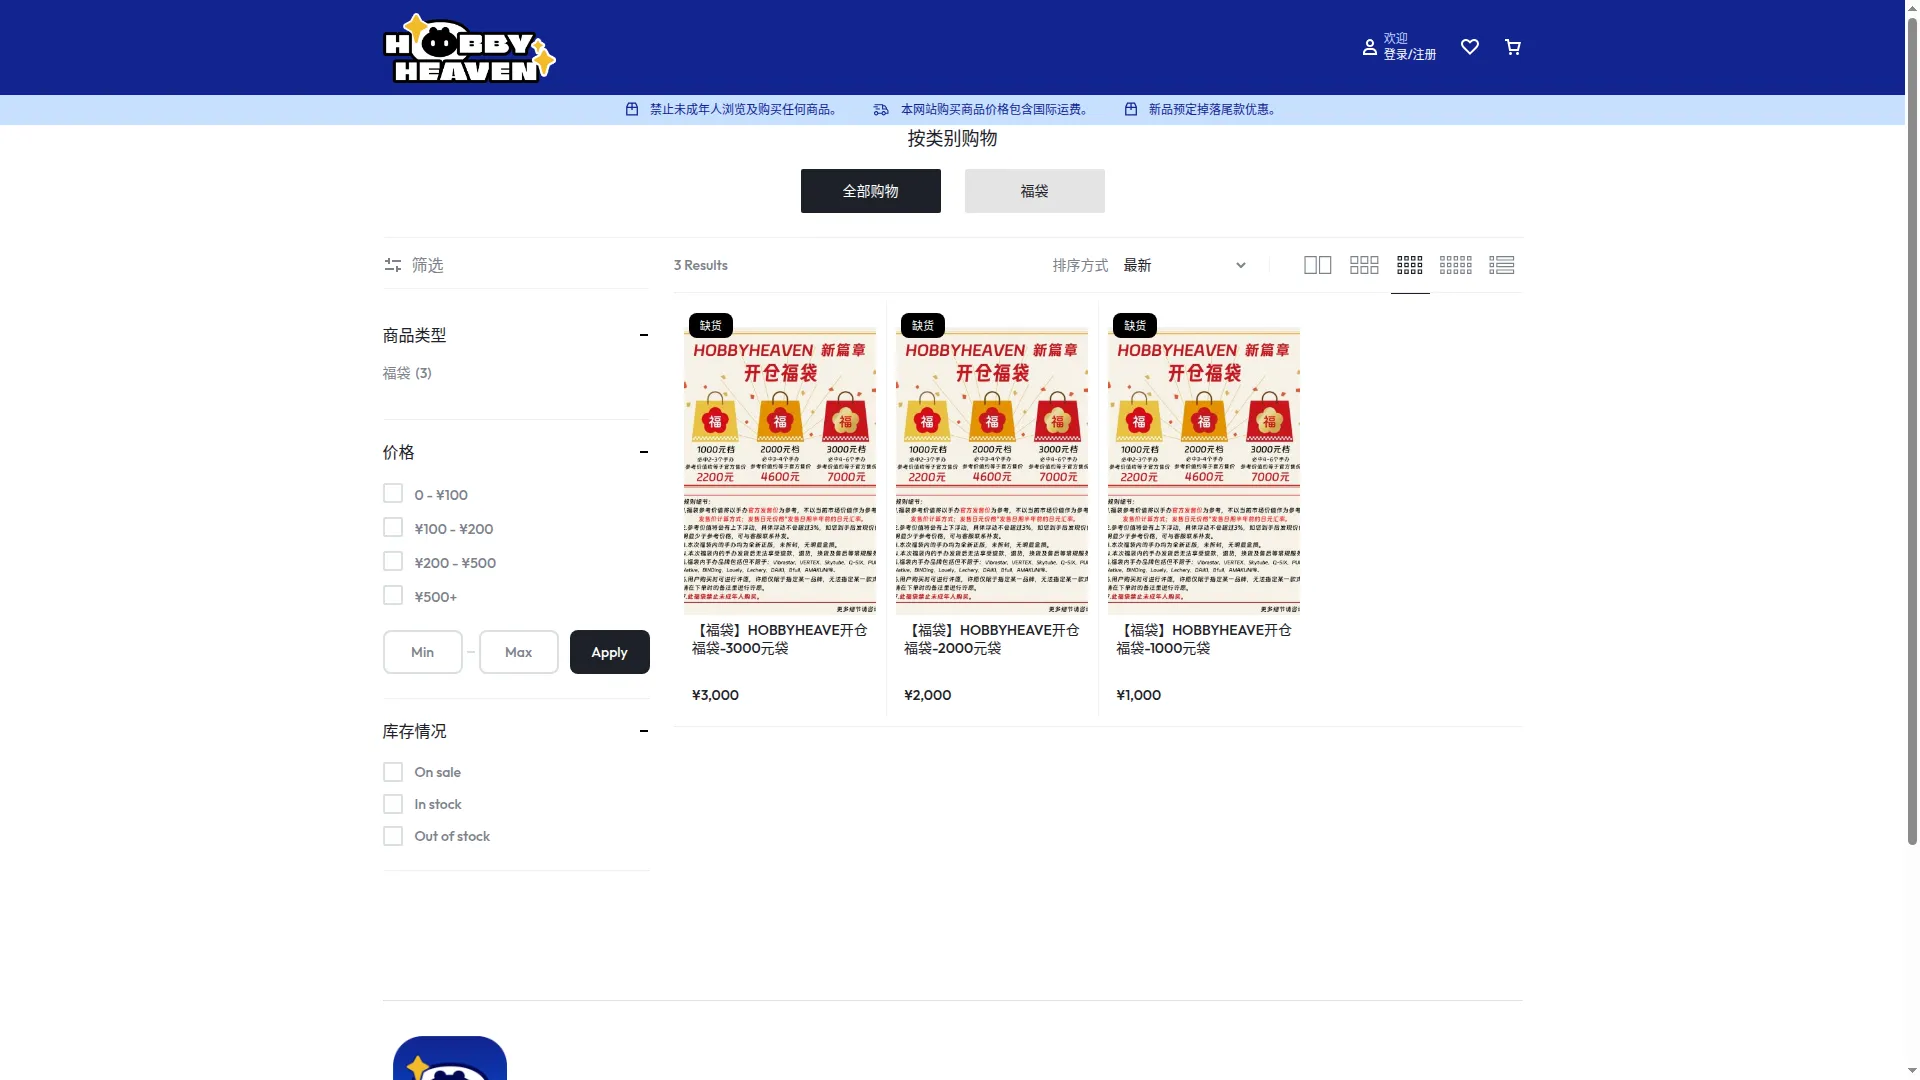1920x1080 pixels.
Task: Click the ¥2,000 price text
Action: coord(927,695)
